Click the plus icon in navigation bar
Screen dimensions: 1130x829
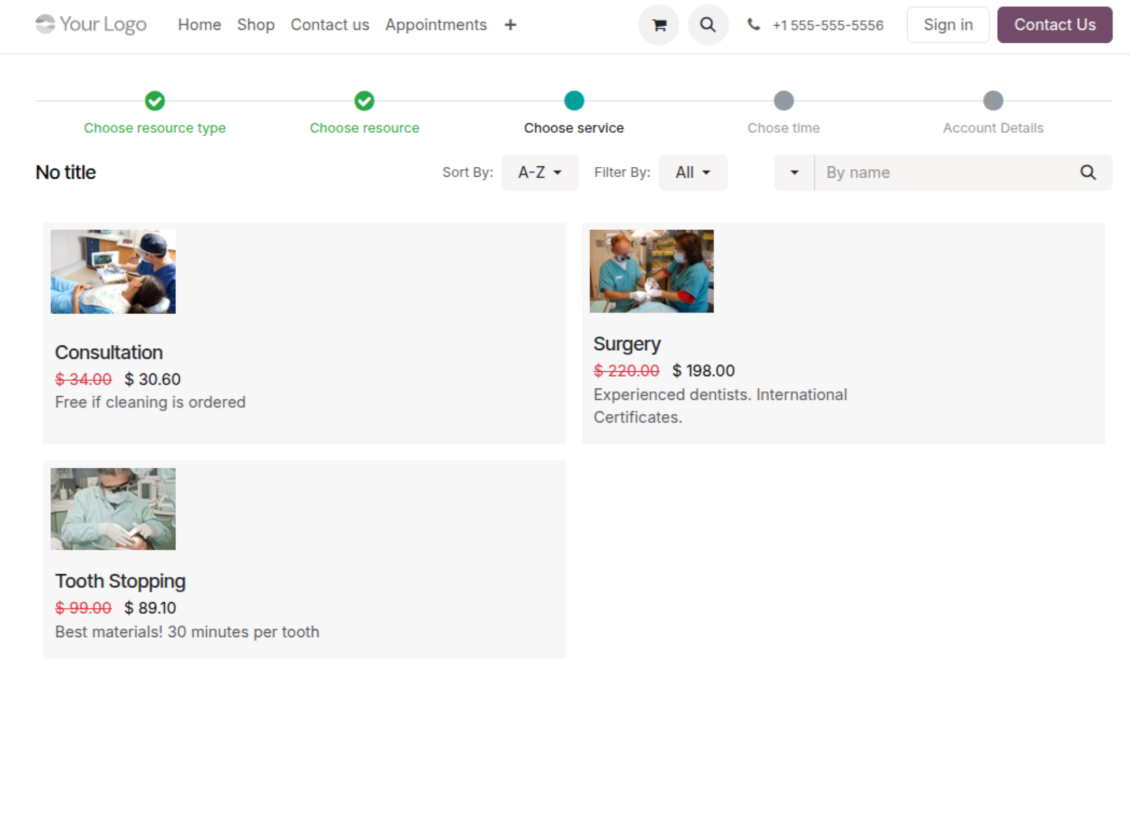[510, 25]
